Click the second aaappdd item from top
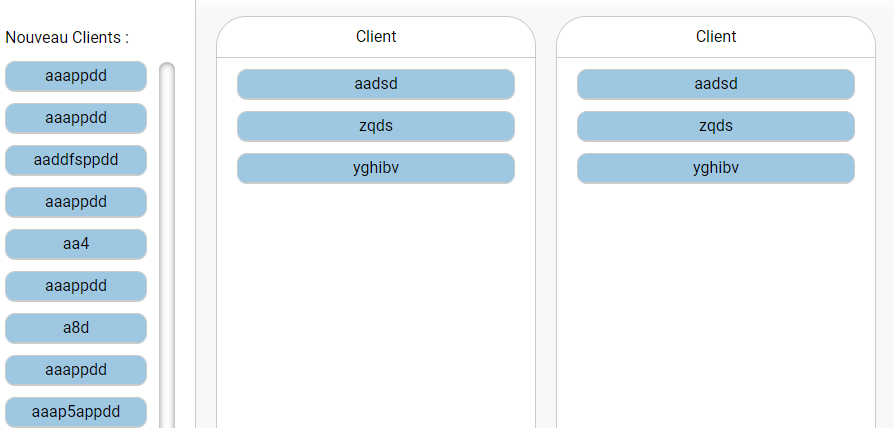894x428 pixels. [76, 118]
